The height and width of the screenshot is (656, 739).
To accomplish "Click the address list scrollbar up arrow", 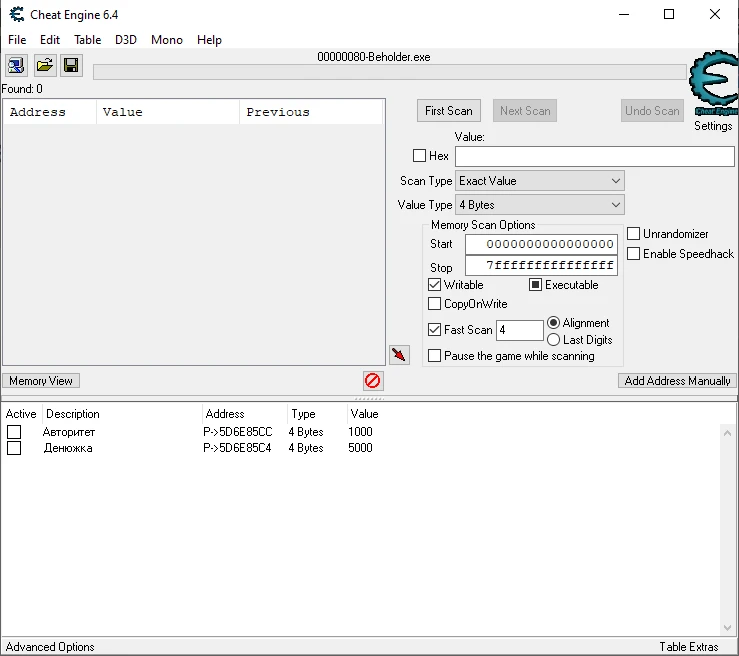I will click(727, 433).
